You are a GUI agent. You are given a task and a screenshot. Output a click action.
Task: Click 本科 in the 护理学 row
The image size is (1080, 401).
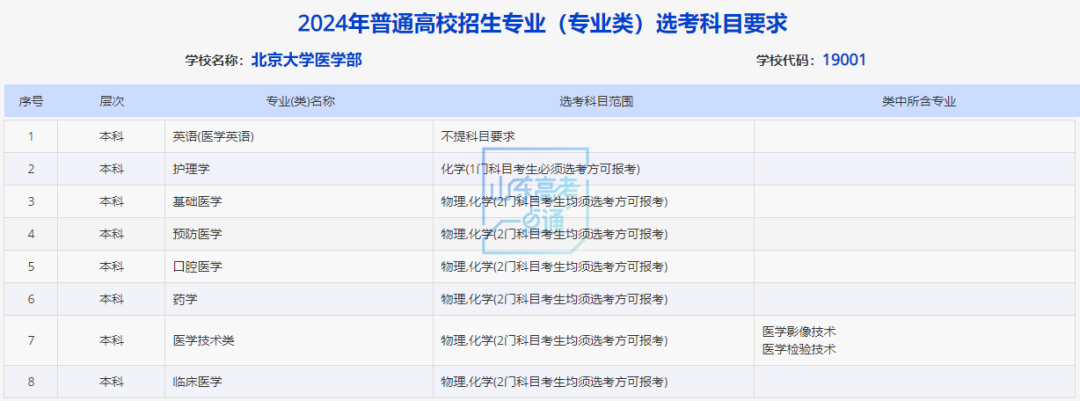112,169
